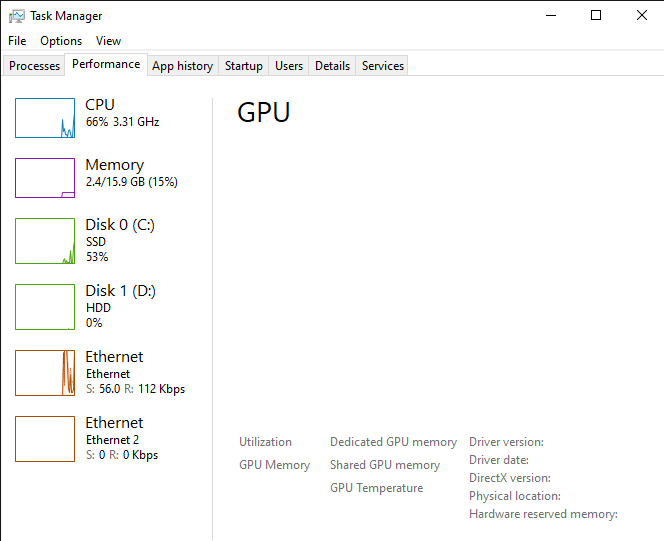
Task: Open the Disk 0 (C:) graph thumbnail
Action: [45, 241]
